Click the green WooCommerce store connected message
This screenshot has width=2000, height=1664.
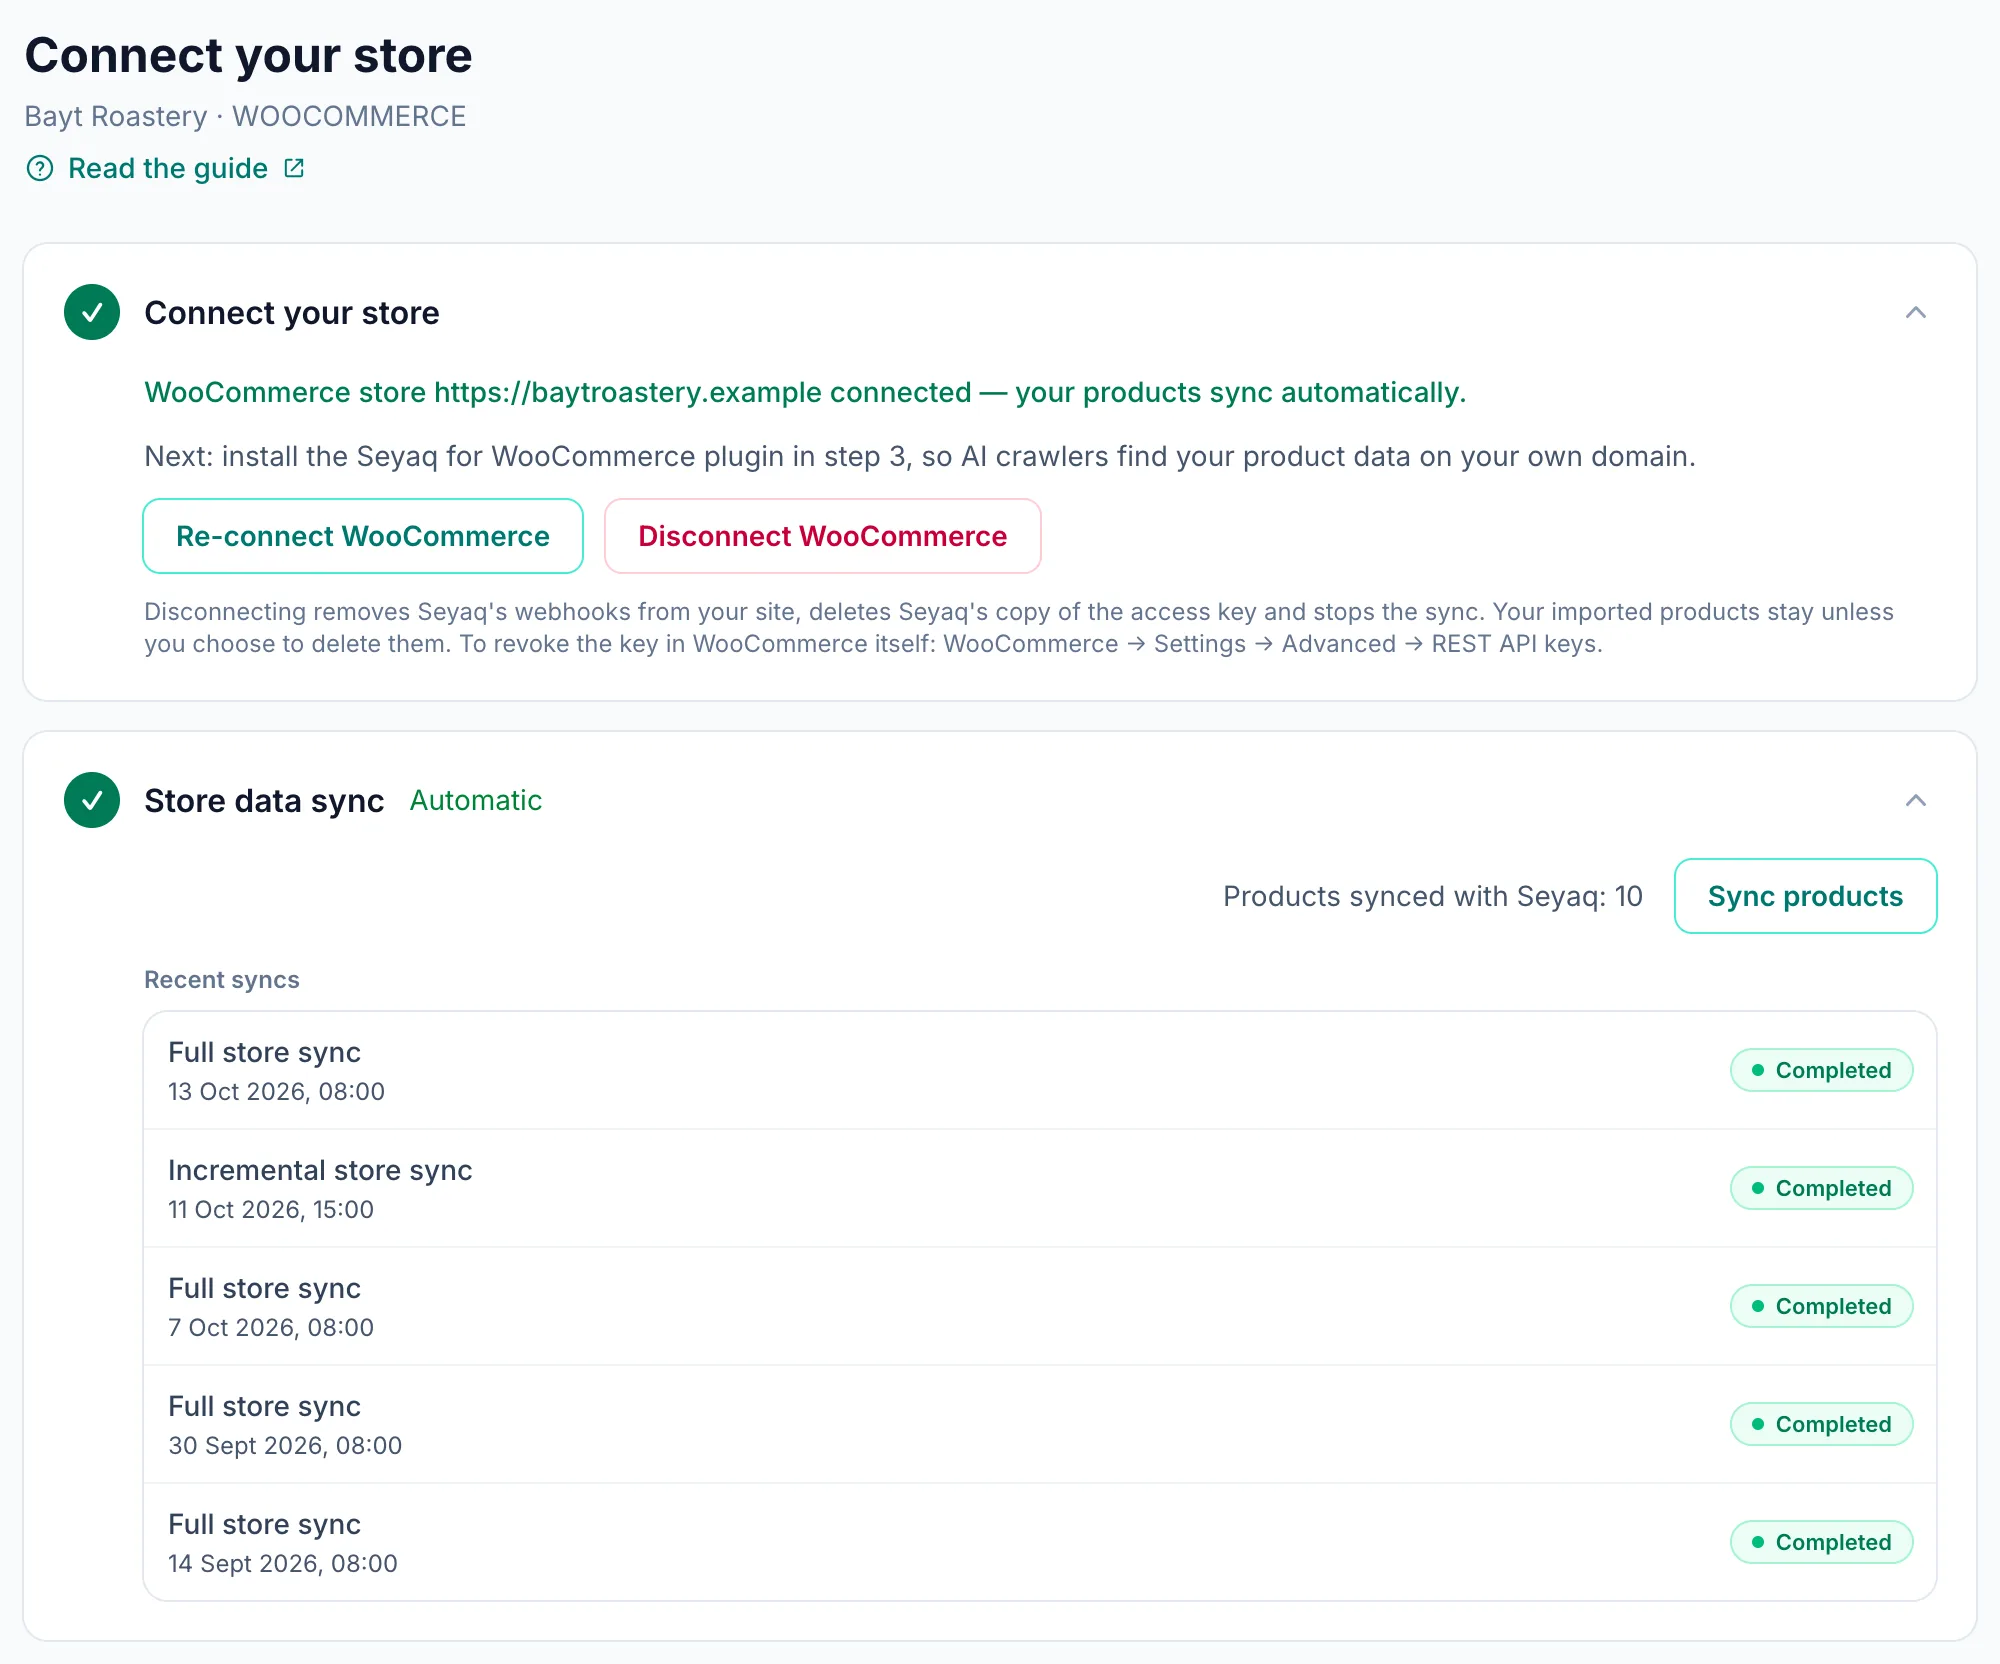tap(805, 392)
